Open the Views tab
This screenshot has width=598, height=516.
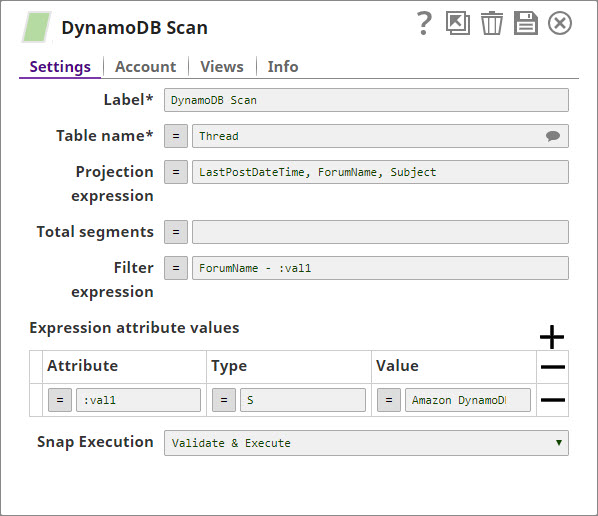coord(222,67)
